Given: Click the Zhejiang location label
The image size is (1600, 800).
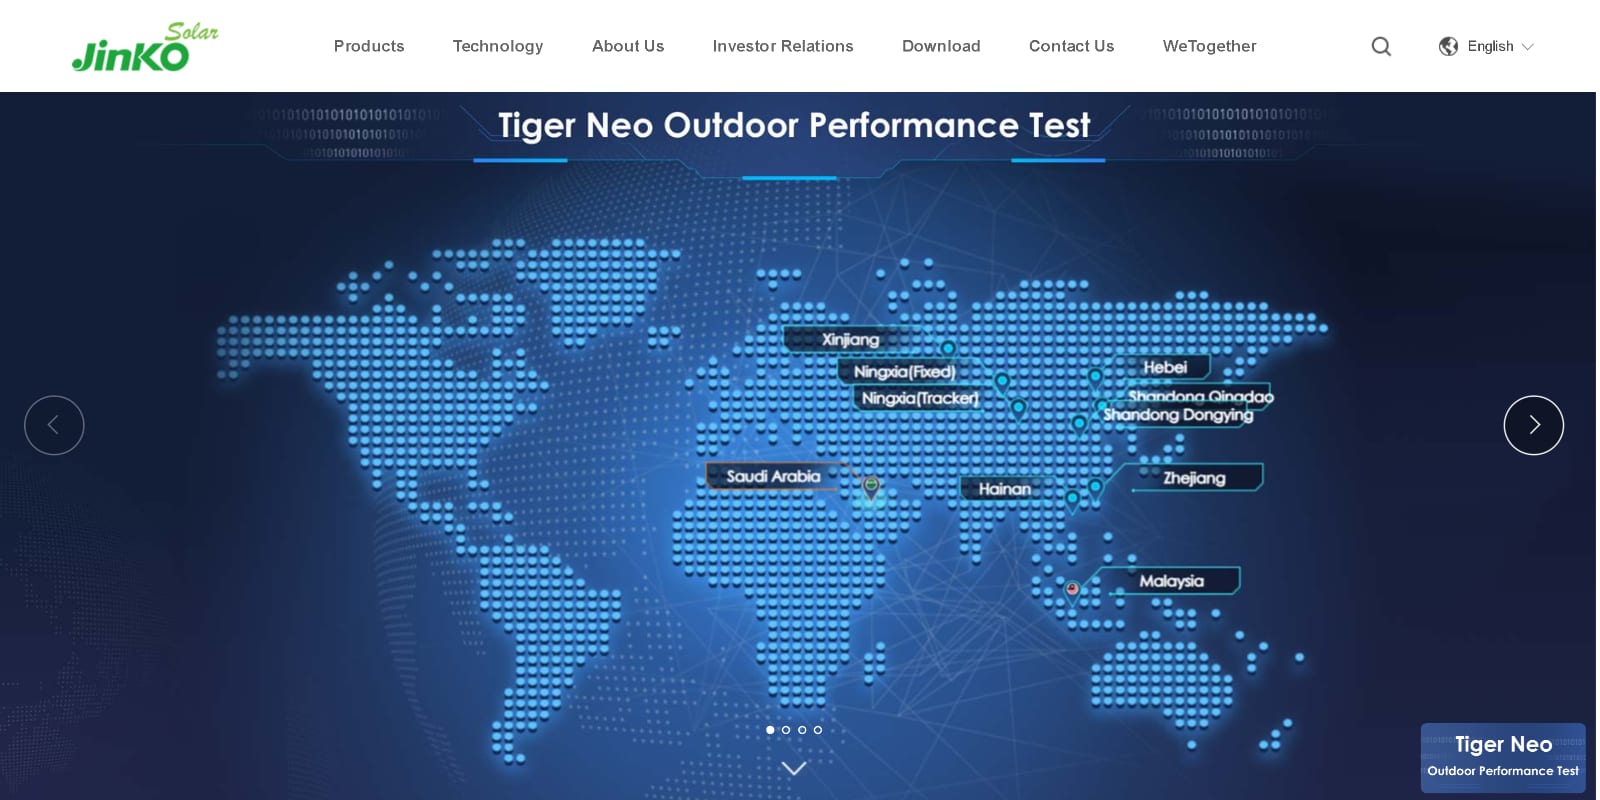Looking at the screenshot, I should (x=1194, y=478).
